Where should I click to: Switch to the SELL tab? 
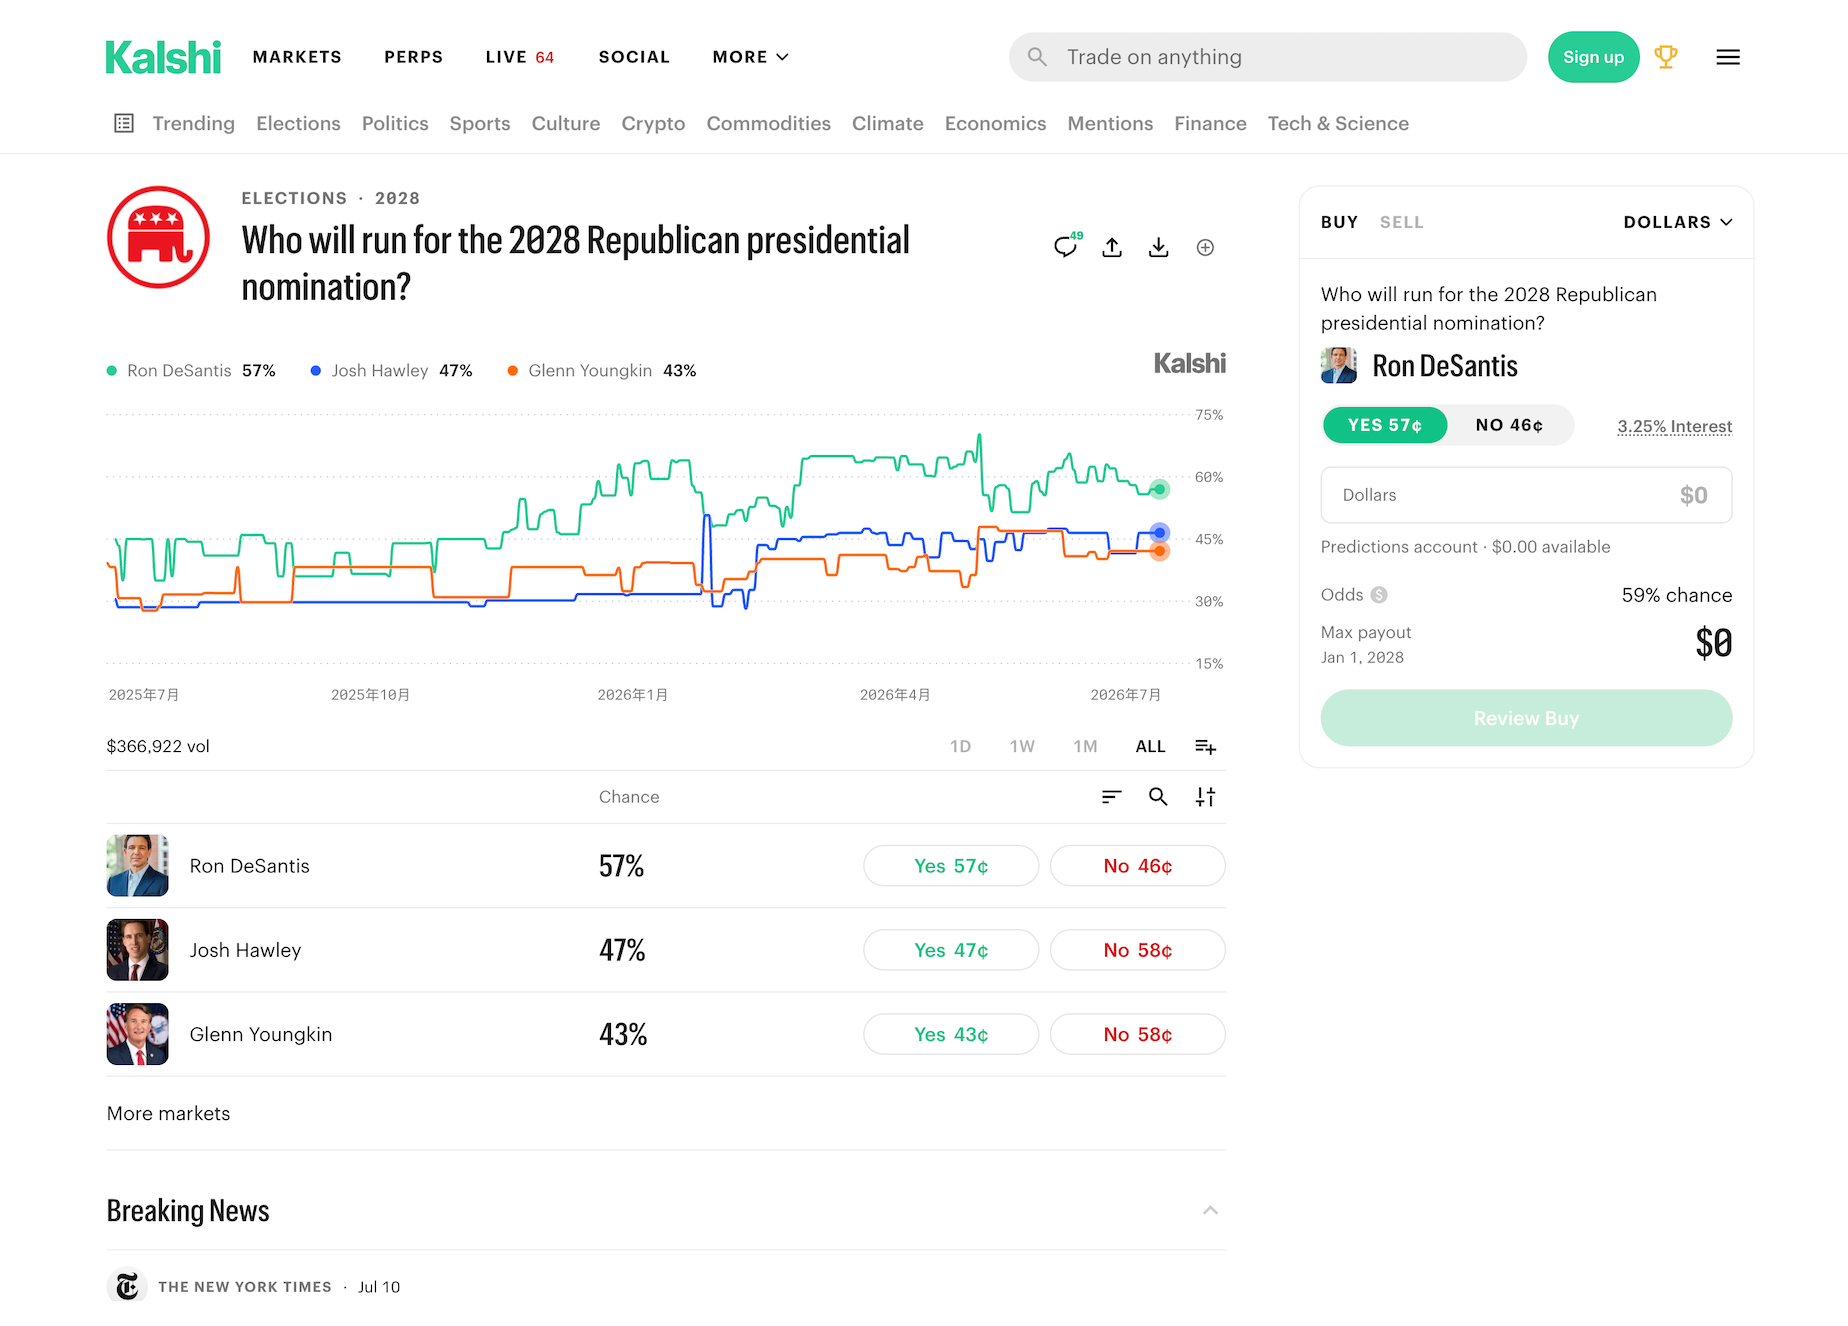[x=1402, y=222]
